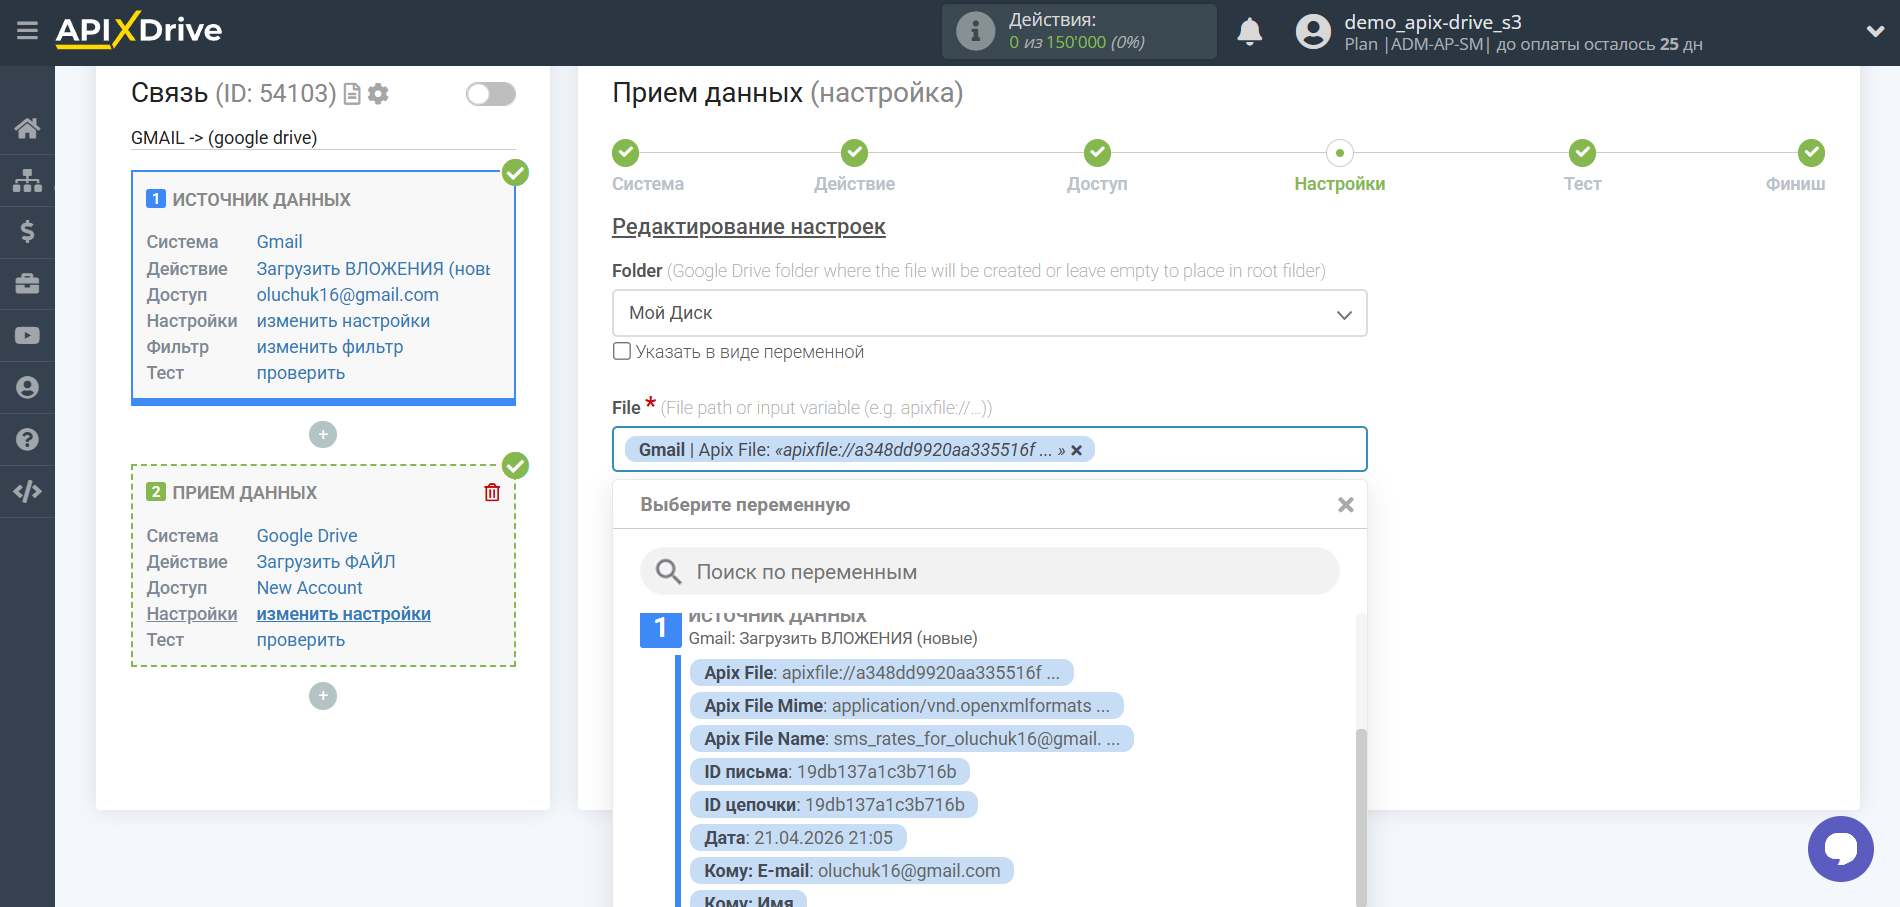Viewport: 1900px width, 907px height.
Task: Open the hamburger main menu
Action: click(27, 30)
